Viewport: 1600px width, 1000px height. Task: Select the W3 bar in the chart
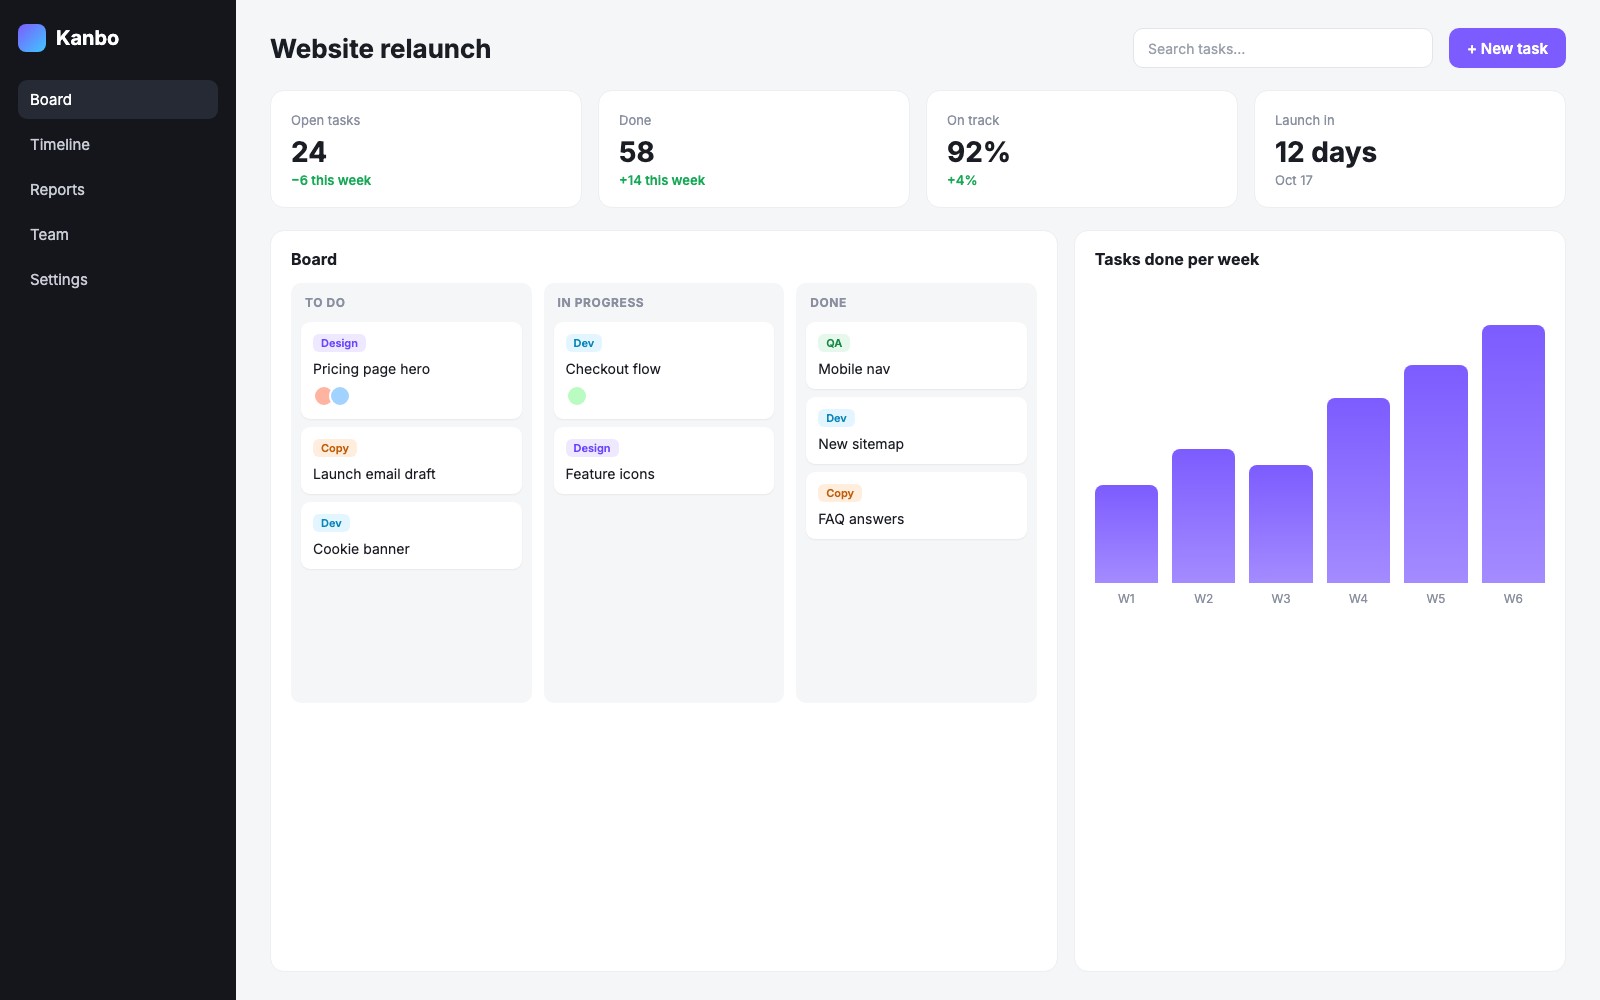pyautogui.click(x=1281, y=524)
